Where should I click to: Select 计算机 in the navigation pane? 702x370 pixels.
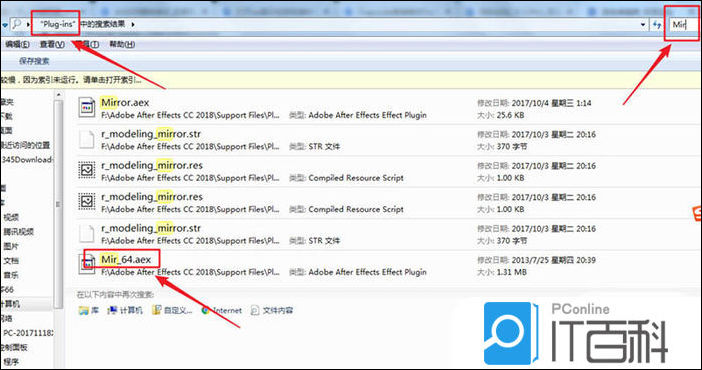click(10, 304)
